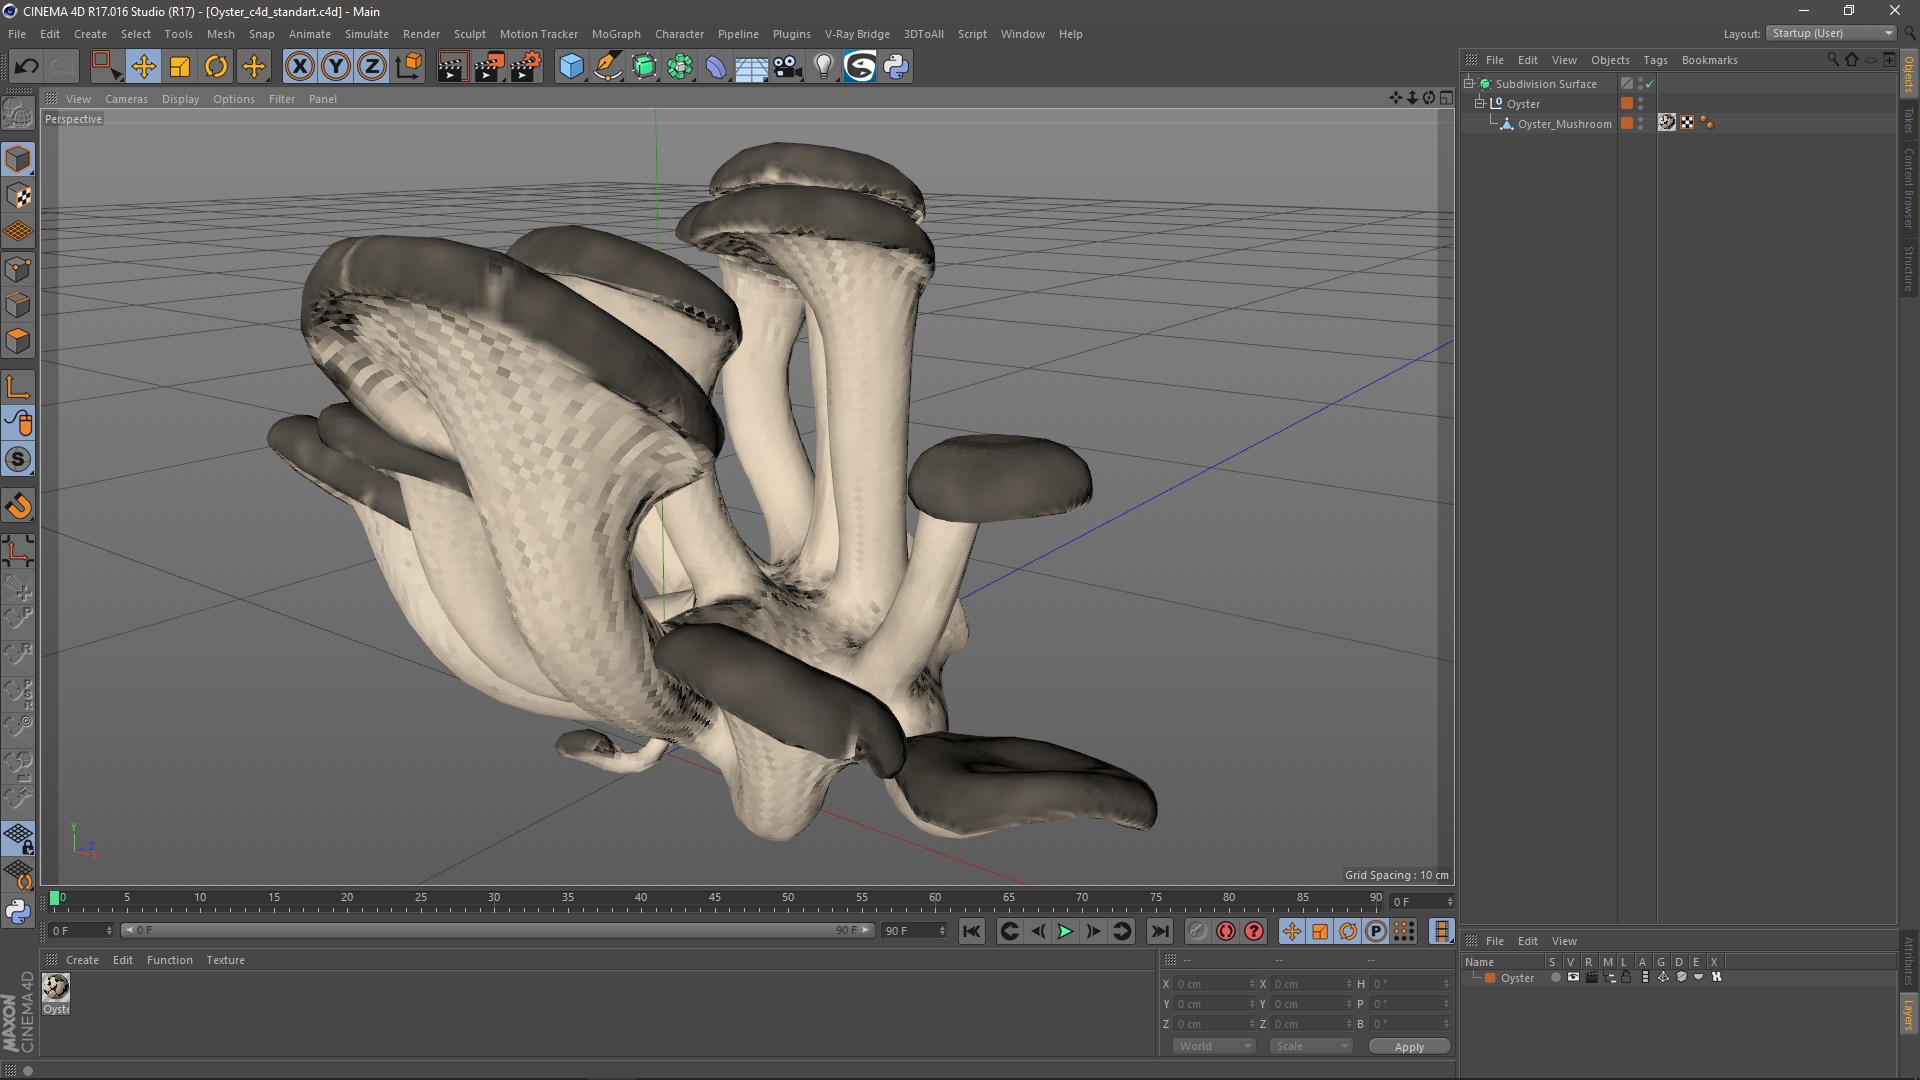Screen dimensions: 1920x1080
Task: Select the Oyster_Mushroom material tag
Action: point(1667,122)
